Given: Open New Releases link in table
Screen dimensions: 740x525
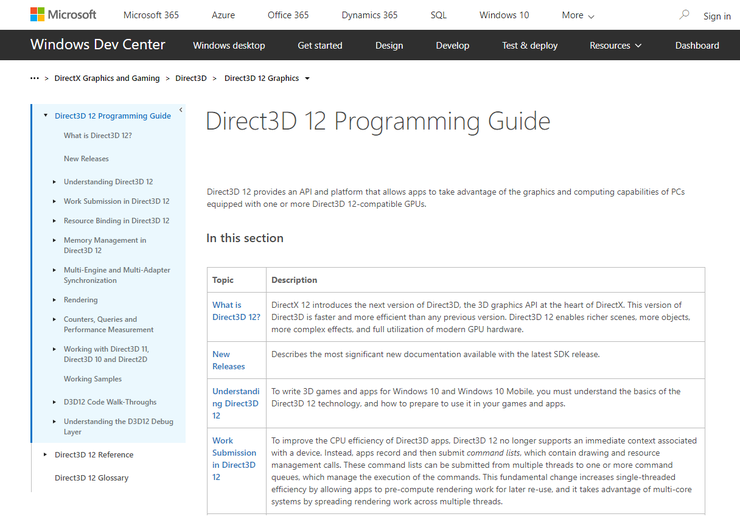Looking at the screenshot, I should (228, 360).
